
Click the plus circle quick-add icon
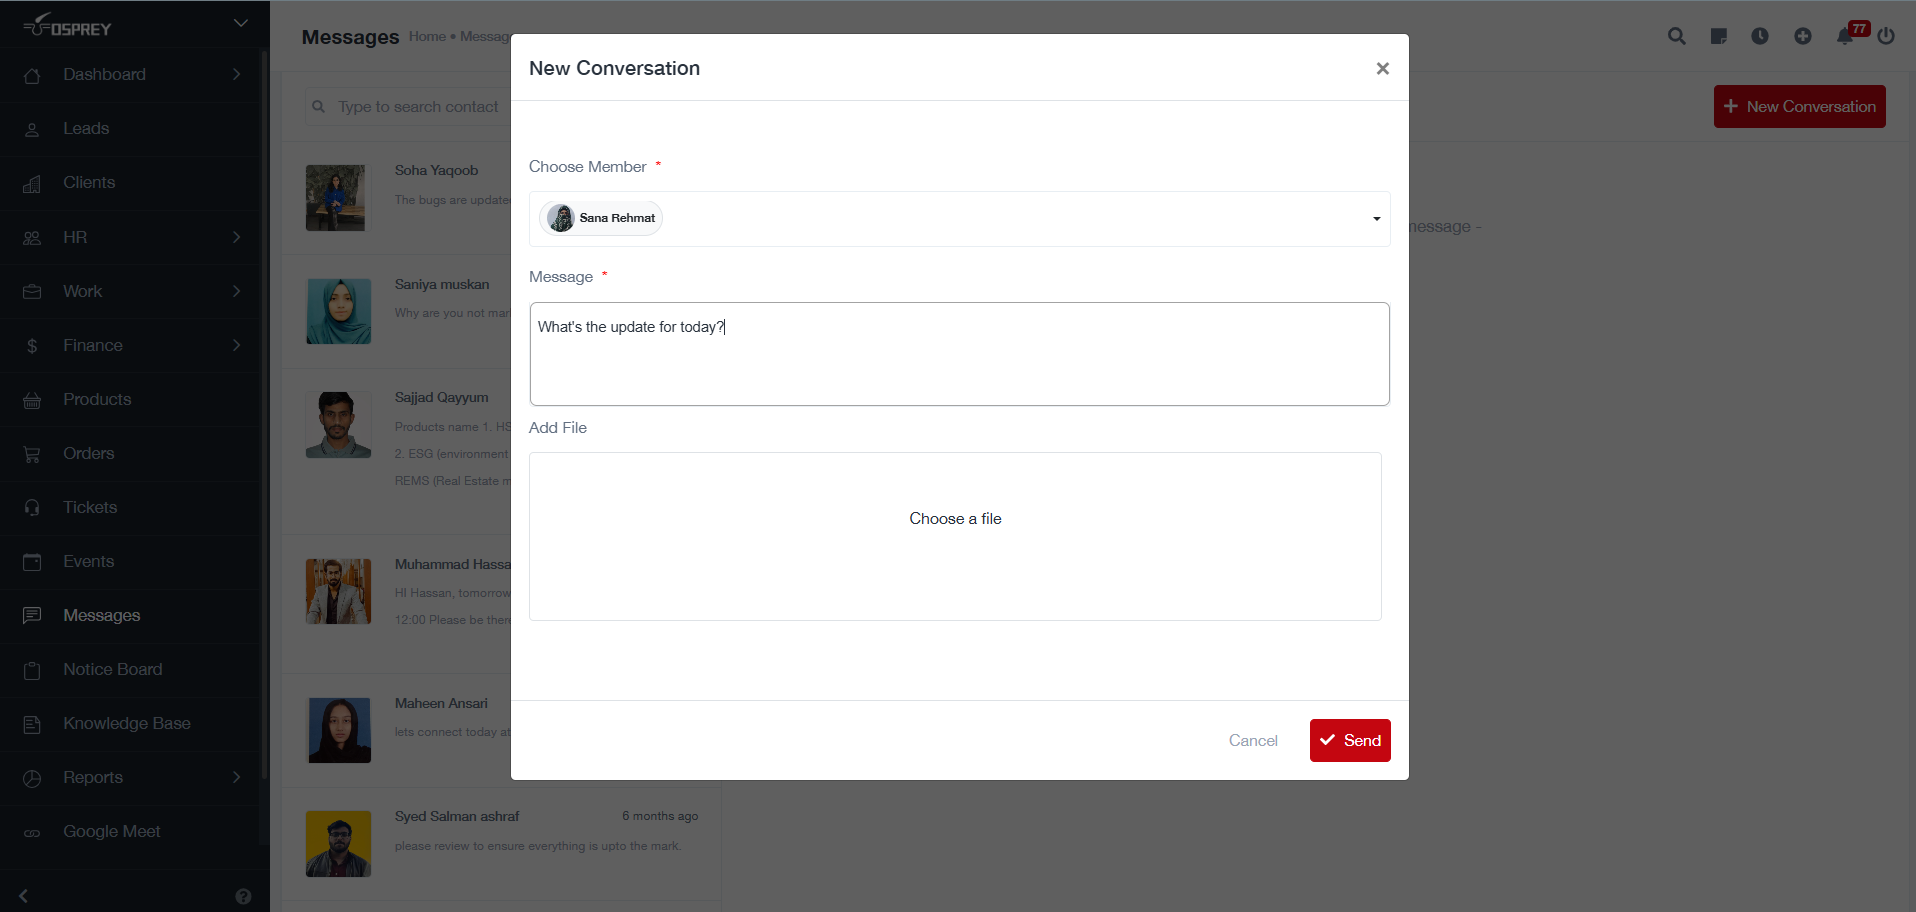tap(1802, 36)
